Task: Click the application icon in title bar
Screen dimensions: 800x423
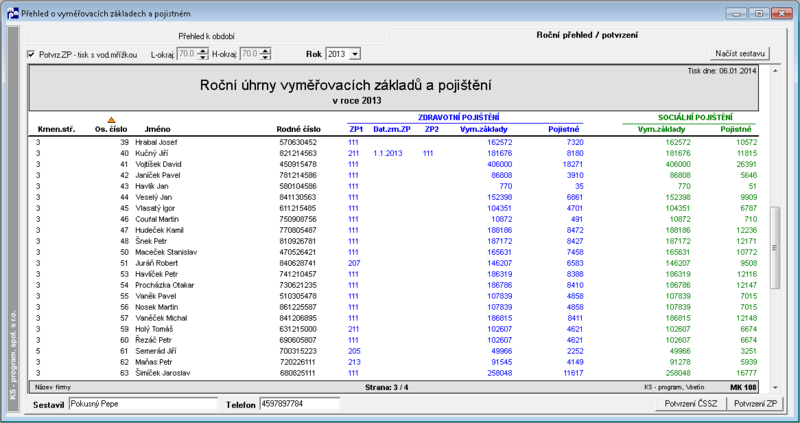Action: [13, 14]
